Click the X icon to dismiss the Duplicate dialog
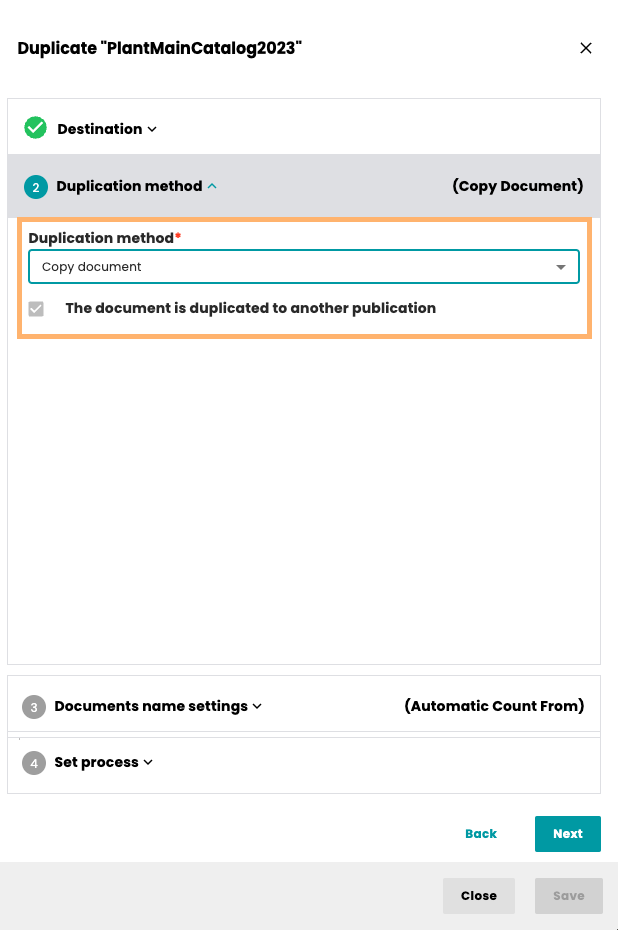 click(586, 47)
